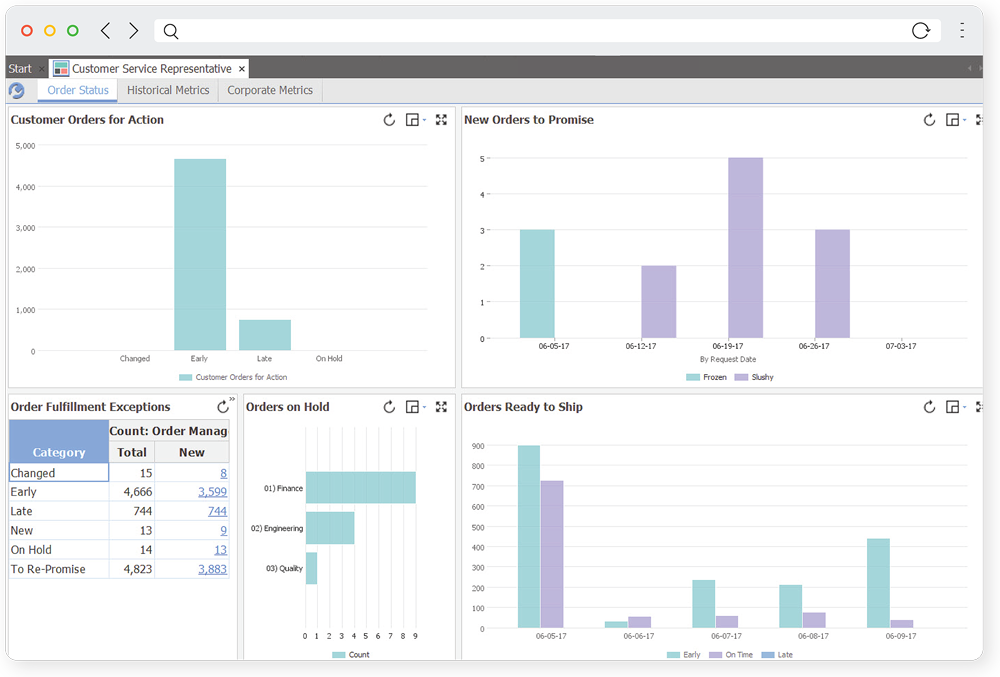Maximize the Orders on Hold panel
This screenshot has width=1000, height=677.
point(441,407)
